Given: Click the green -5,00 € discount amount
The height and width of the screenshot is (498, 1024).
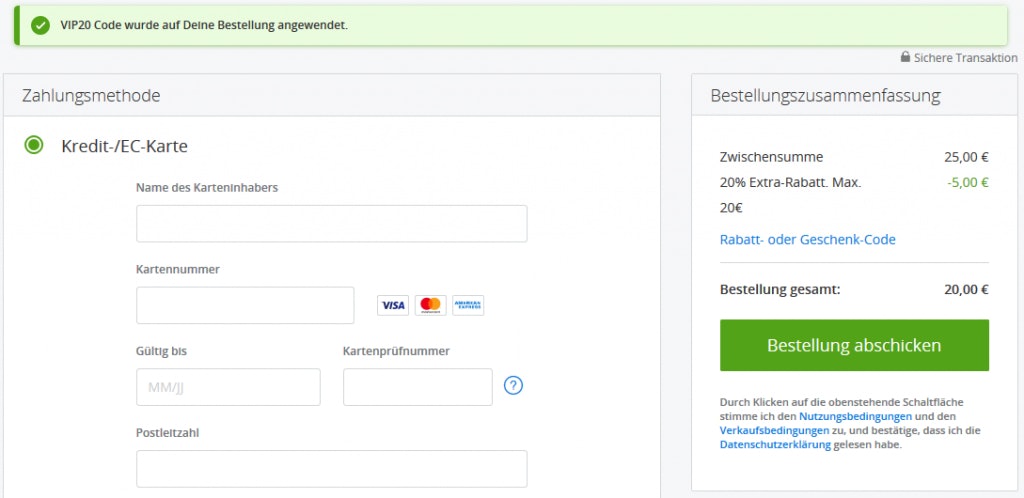Looking at the screenshot, I should click(x=966, y=183).
